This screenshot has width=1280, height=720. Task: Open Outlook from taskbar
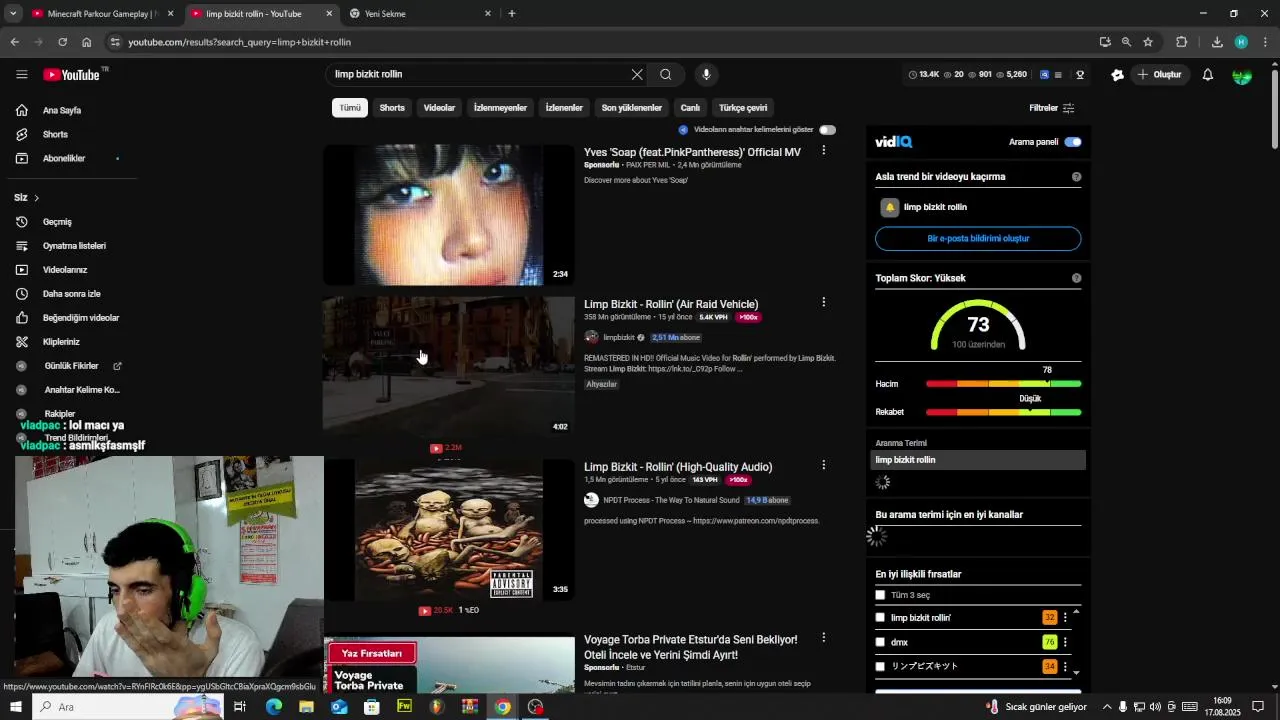(x=339, y=707)
